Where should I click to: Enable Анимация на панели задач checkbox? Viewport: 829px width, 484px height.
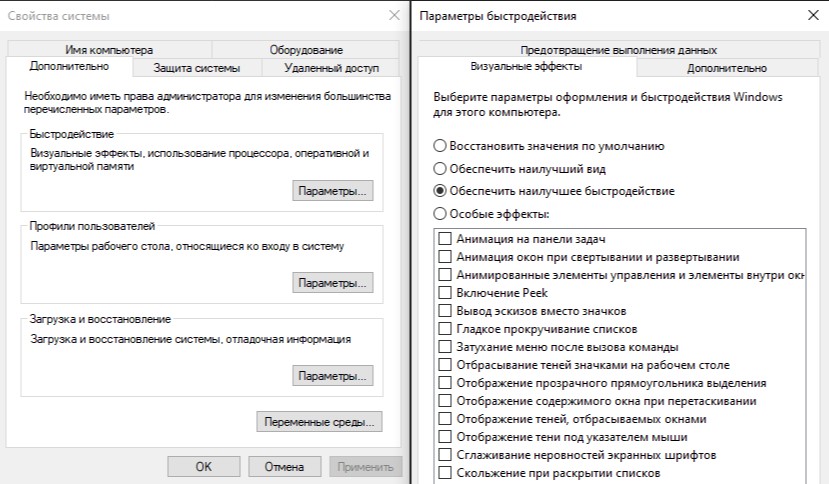point(444,240)
